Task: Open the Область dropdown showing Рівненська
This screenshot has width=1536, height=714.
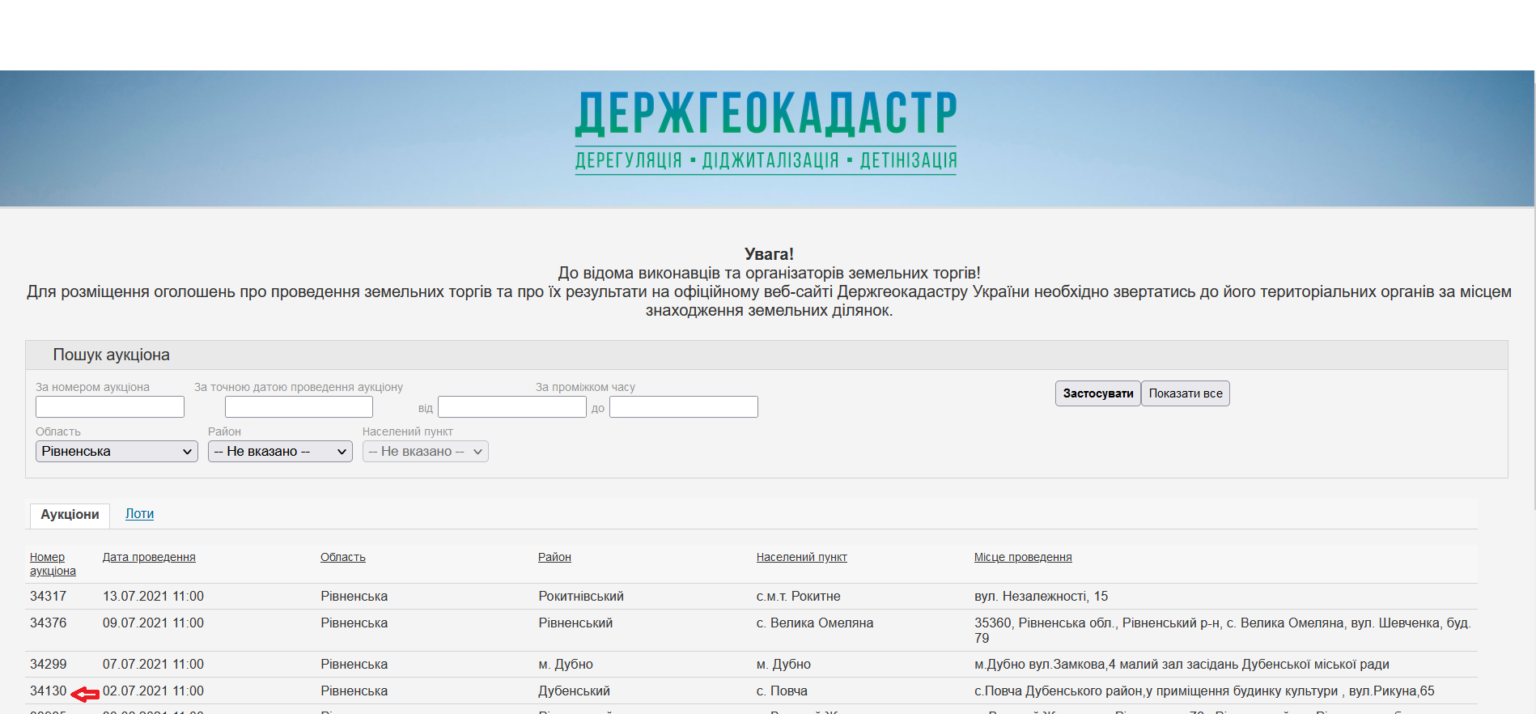Action: click(117, 452)
